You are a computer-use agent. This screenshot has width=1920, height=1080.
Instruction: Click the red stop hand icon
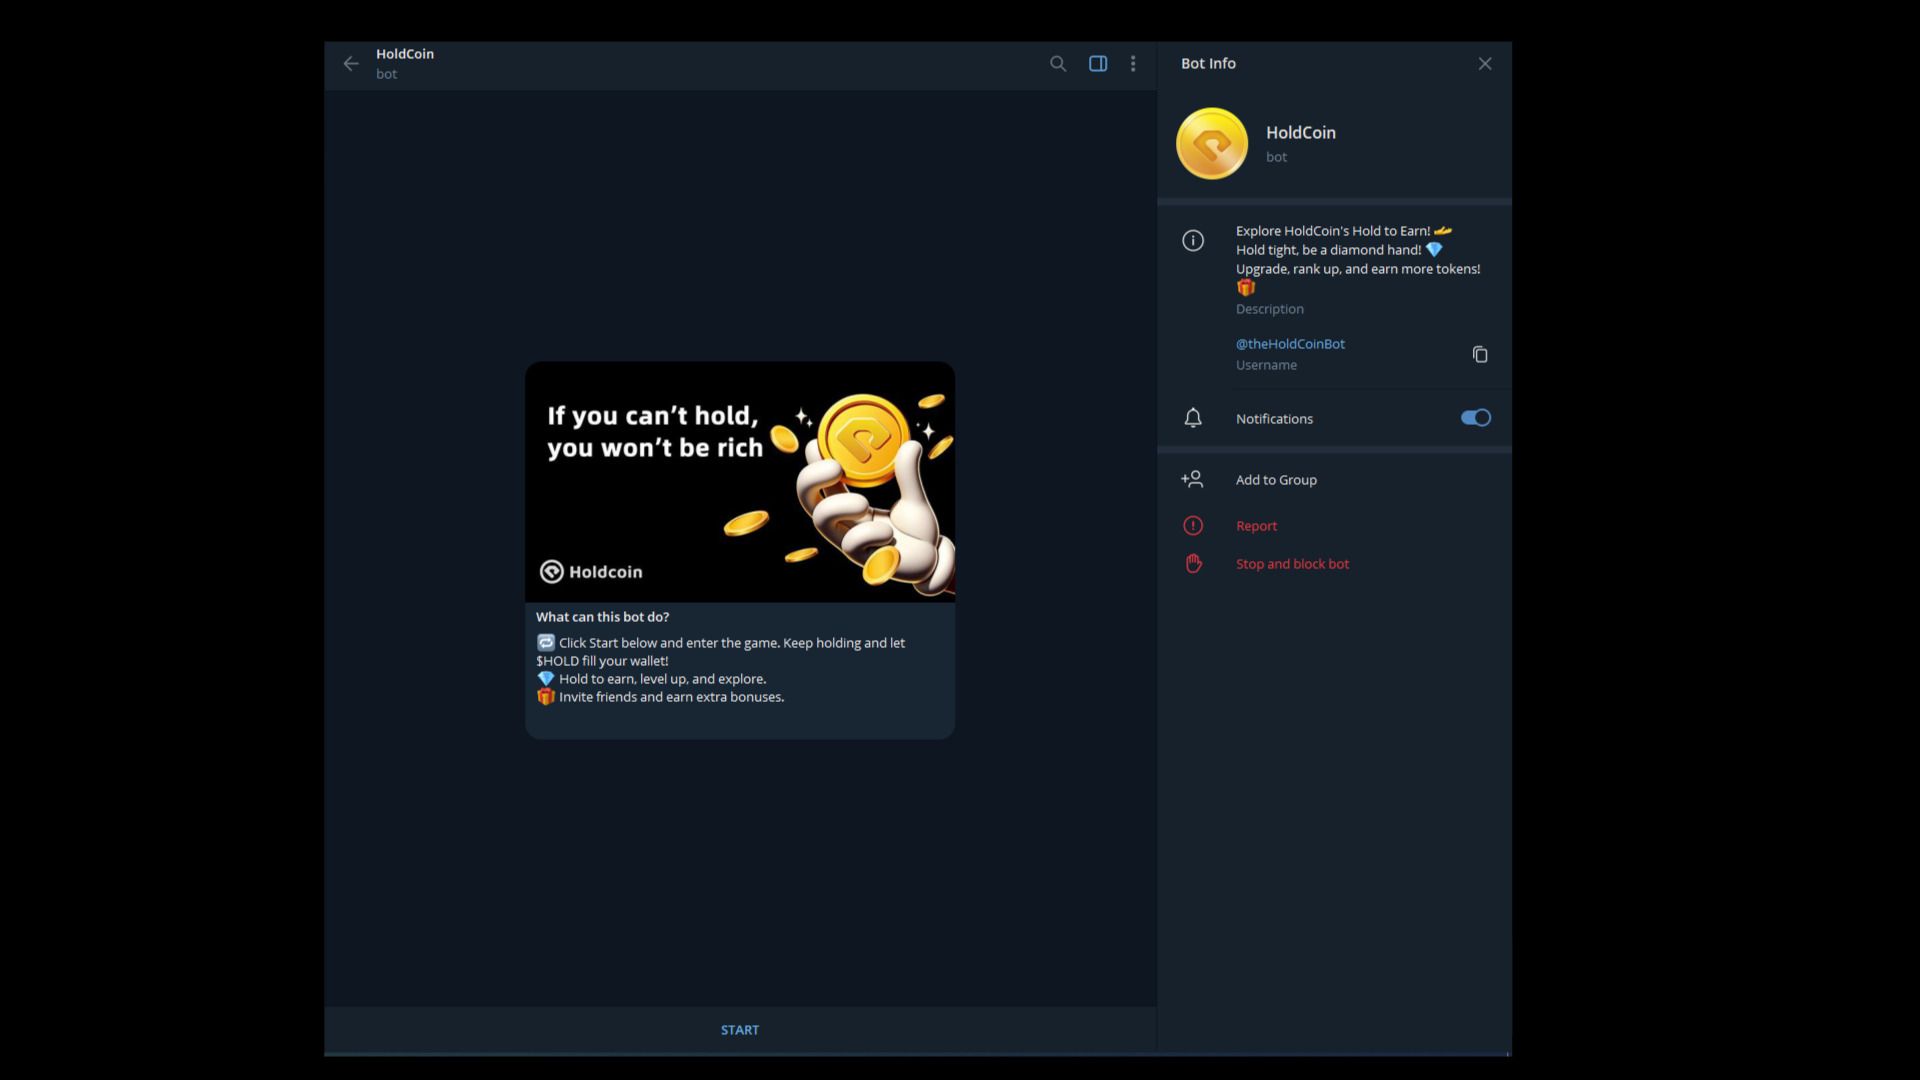(x=1193, y=563)
